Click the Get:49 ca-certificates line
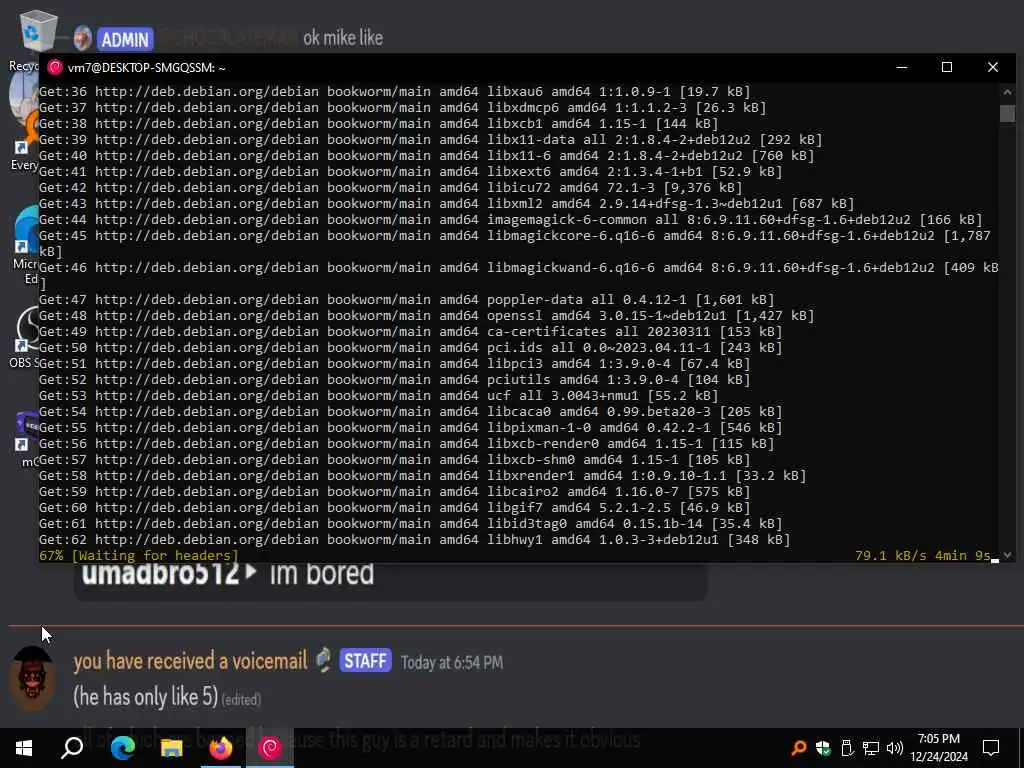The height and width of the screenshot is (768, 1024). point(410,332)
